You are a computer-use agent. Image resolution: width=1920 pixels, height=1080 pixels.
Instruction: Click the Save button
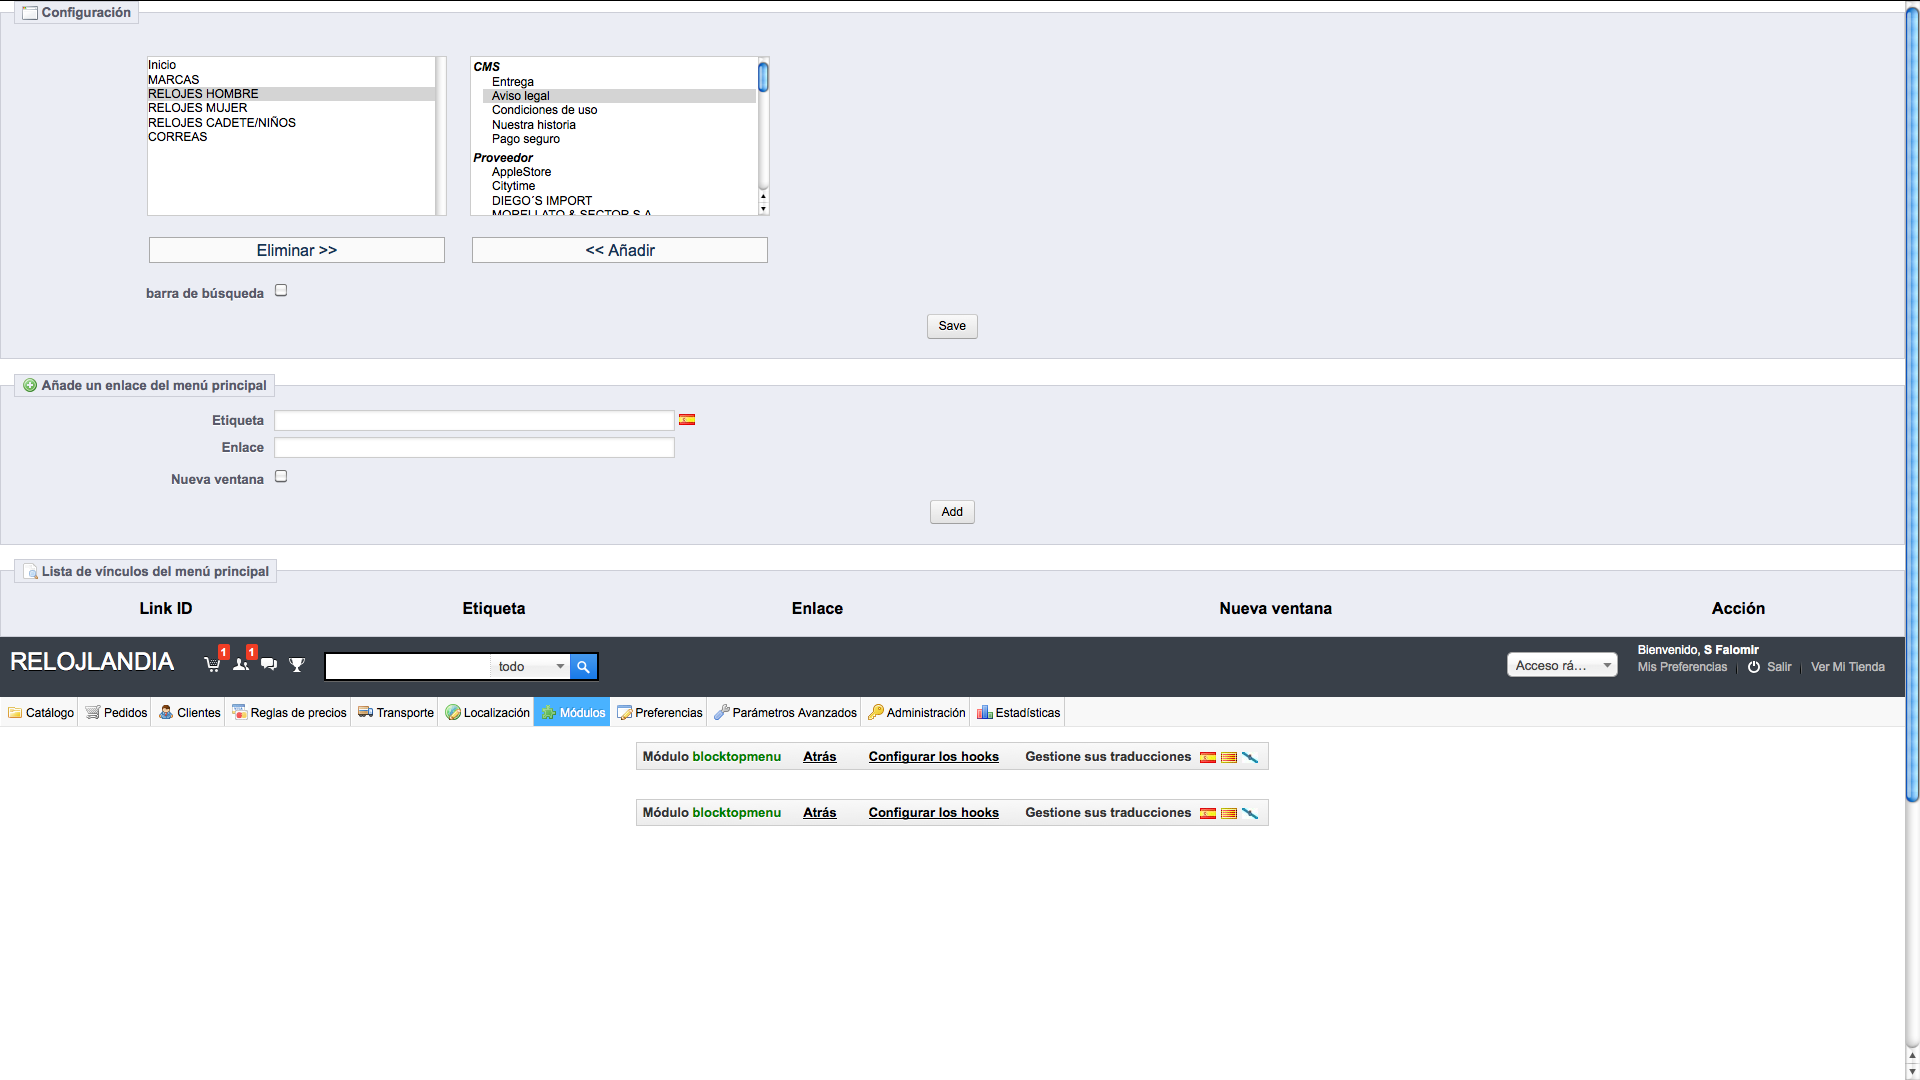pos(952,326)
